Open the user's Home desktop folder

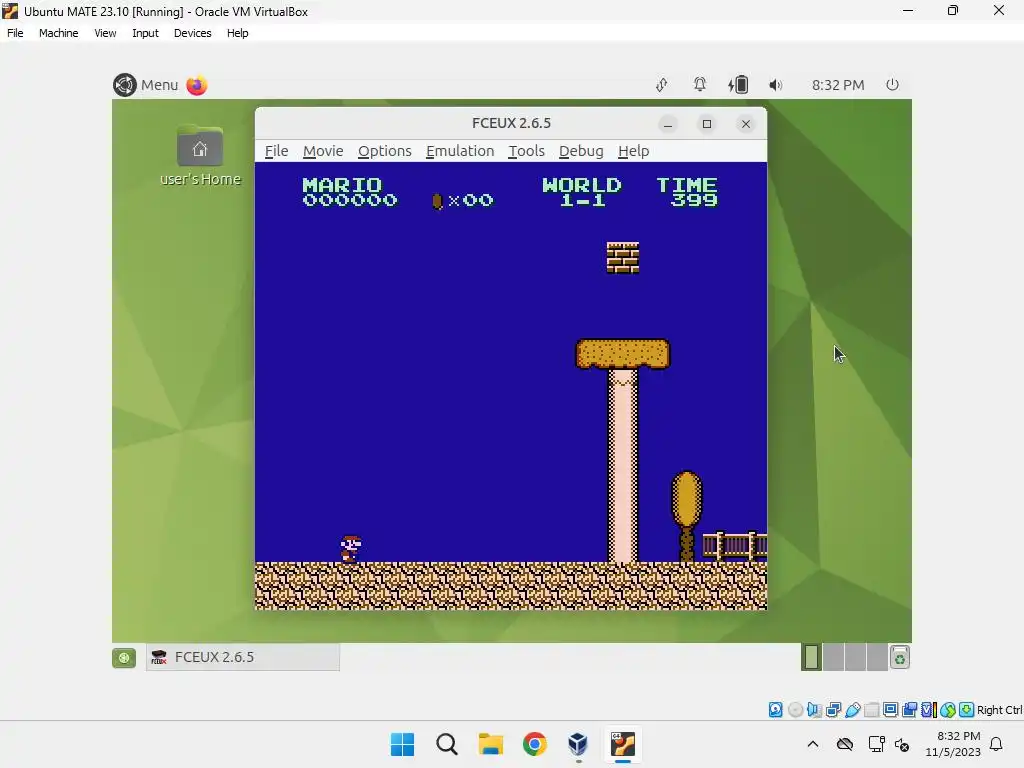[x=200, y=155]
